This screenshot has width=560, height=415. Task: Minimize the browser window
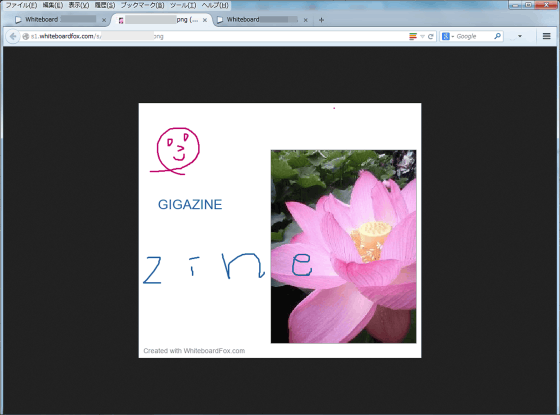[x=516, y=5]
